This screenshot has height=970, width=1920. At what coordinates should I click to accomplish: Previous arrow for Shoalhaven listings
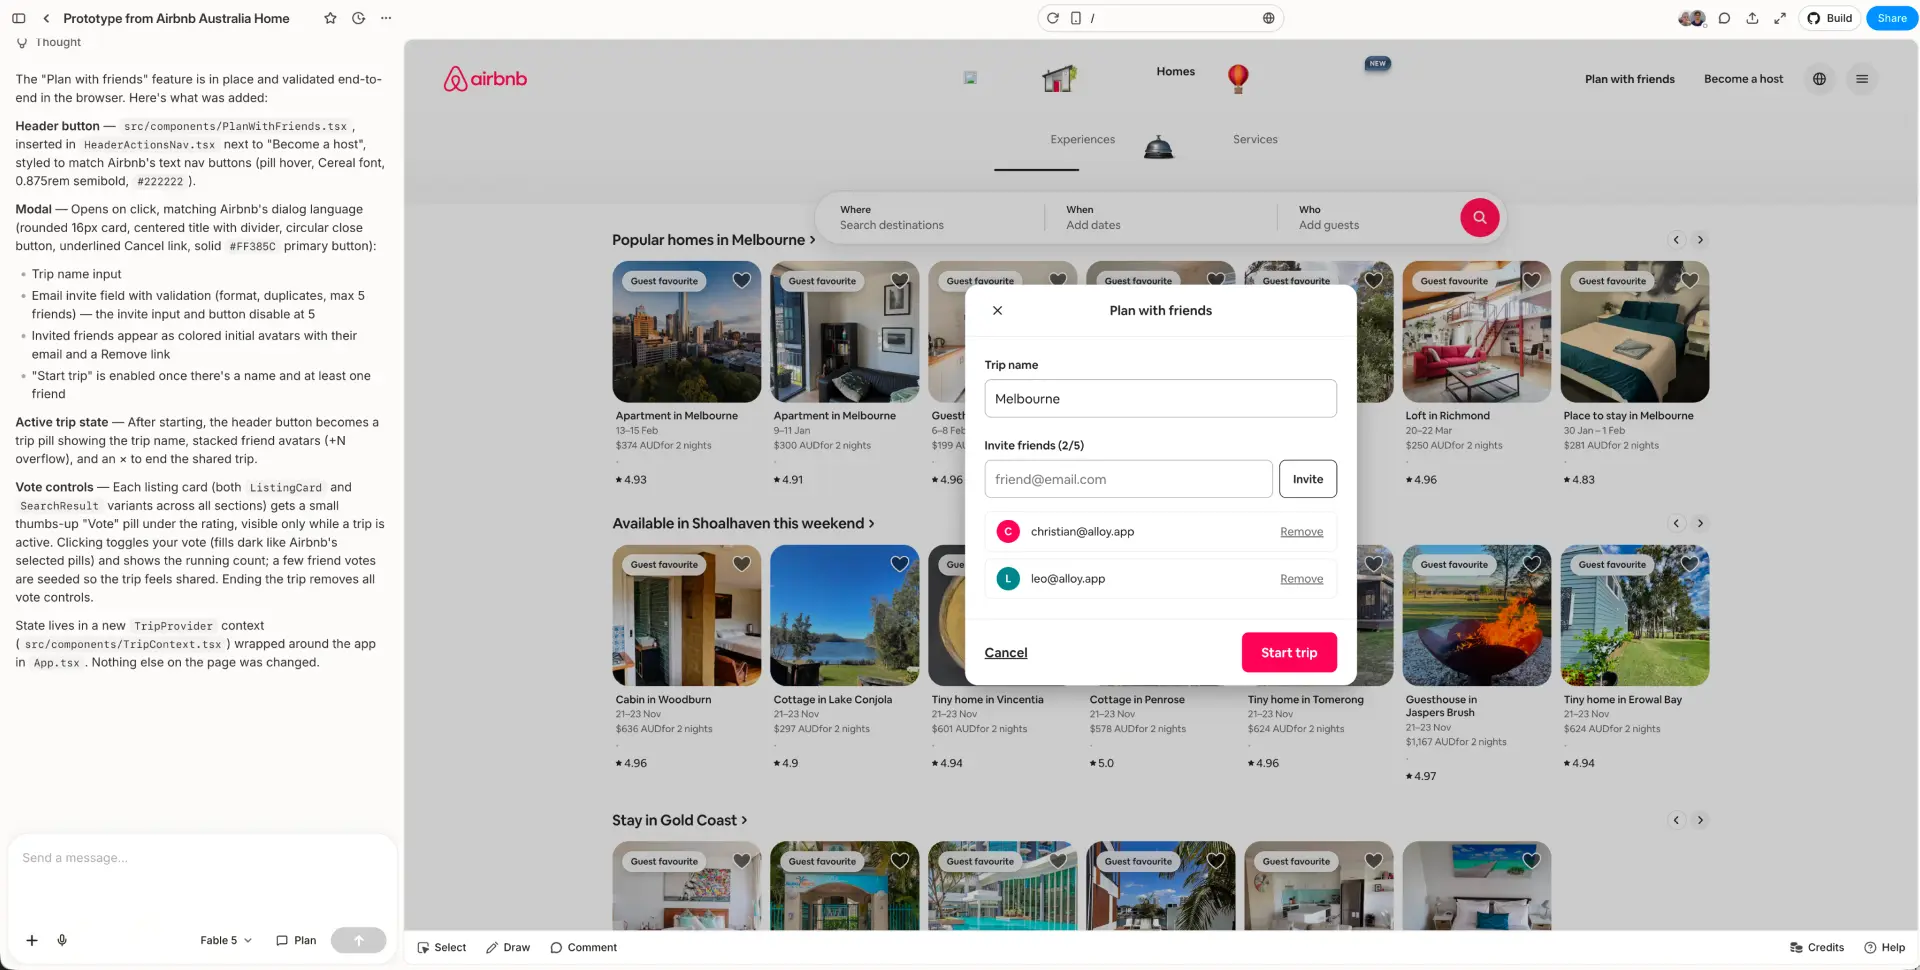[x=1677, y=524]
